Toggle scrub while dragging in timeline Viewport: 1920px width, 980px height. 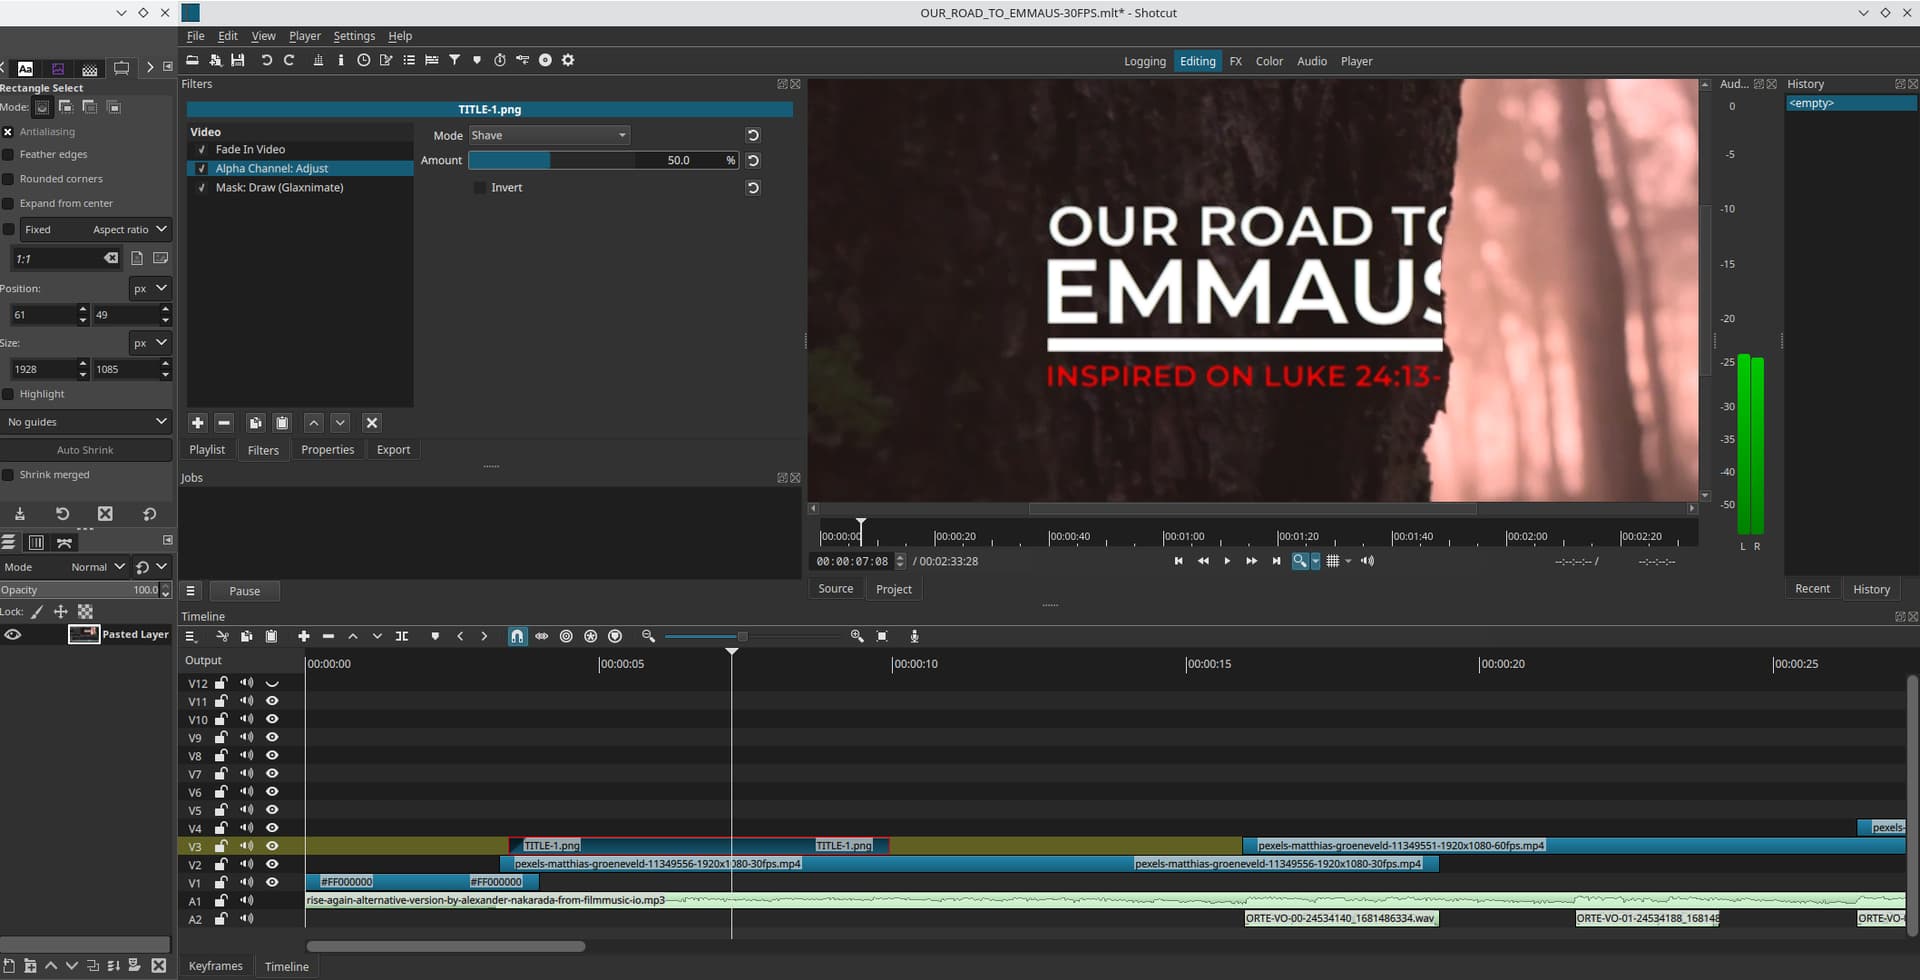[542, 636]
